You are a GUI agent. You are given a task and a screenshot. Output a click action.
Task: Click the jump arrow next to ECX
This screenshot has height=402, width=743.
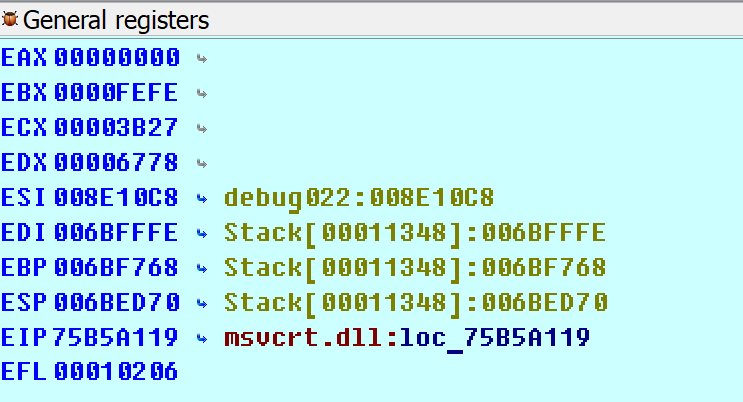pos(201,128)
